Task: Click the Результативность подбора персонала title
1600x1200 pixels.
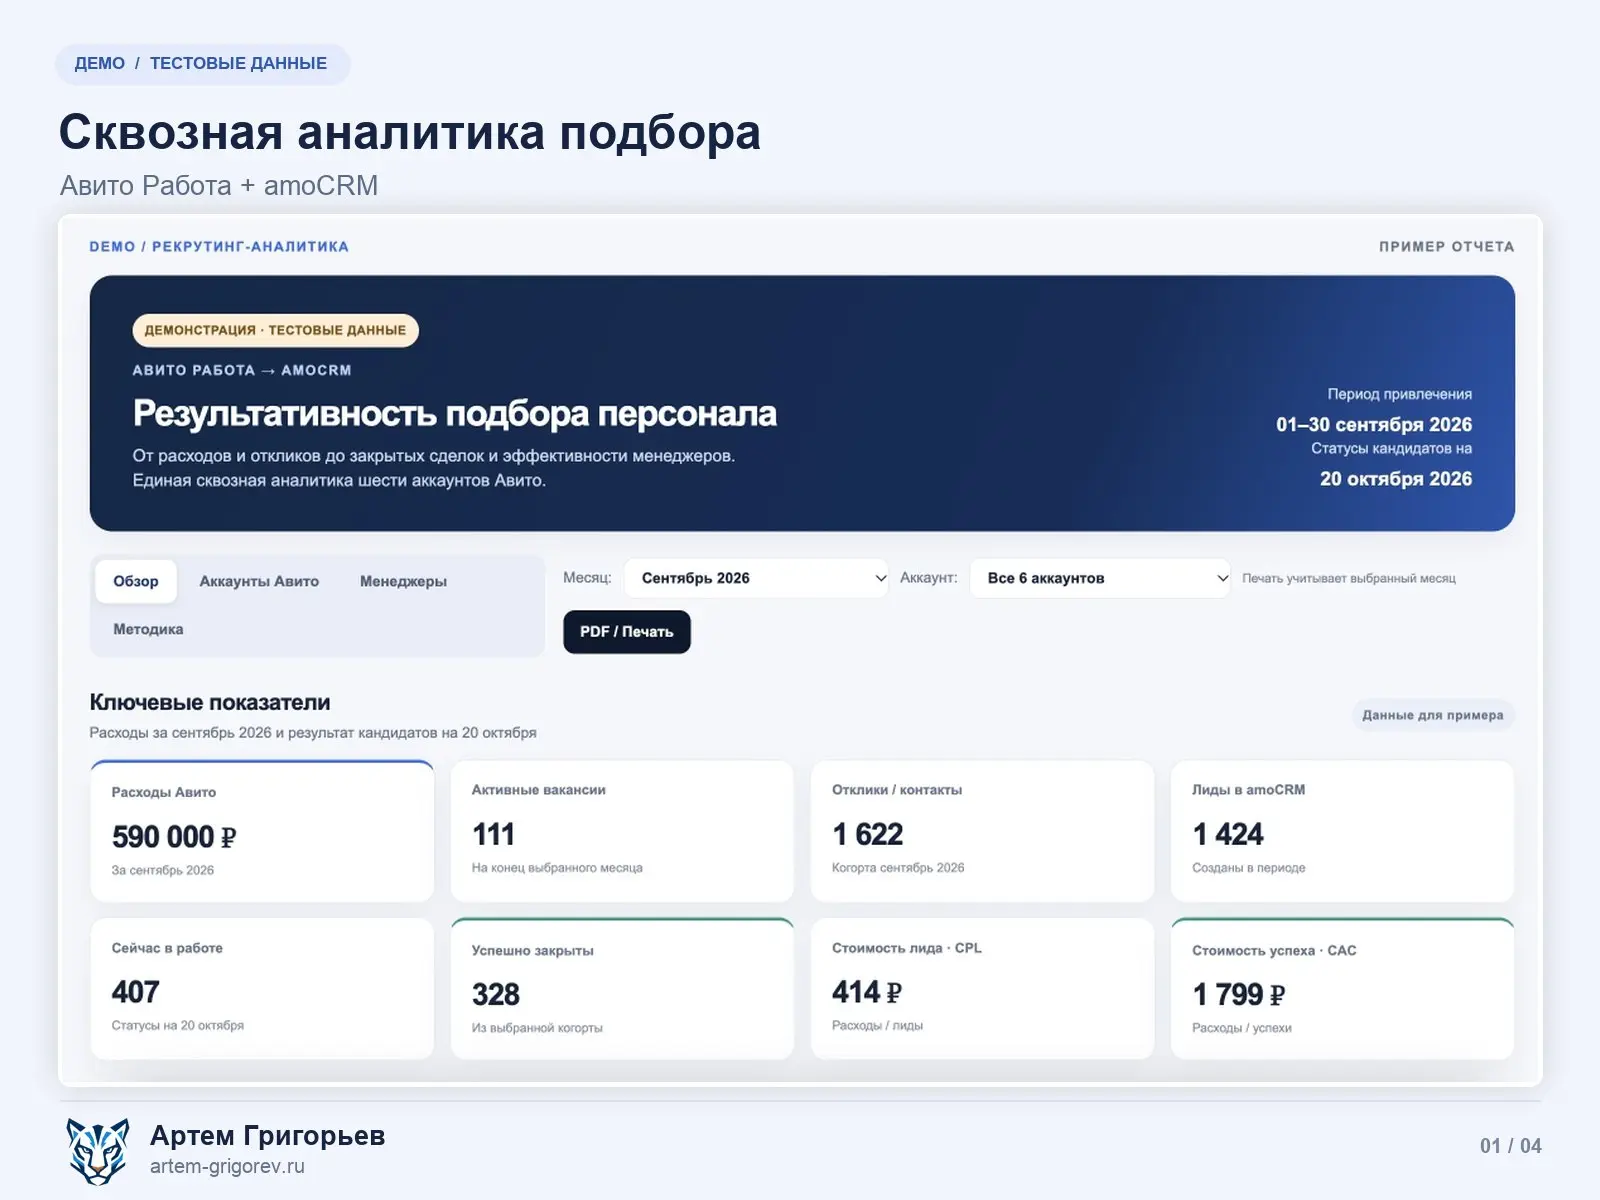Action: (455, 413)
